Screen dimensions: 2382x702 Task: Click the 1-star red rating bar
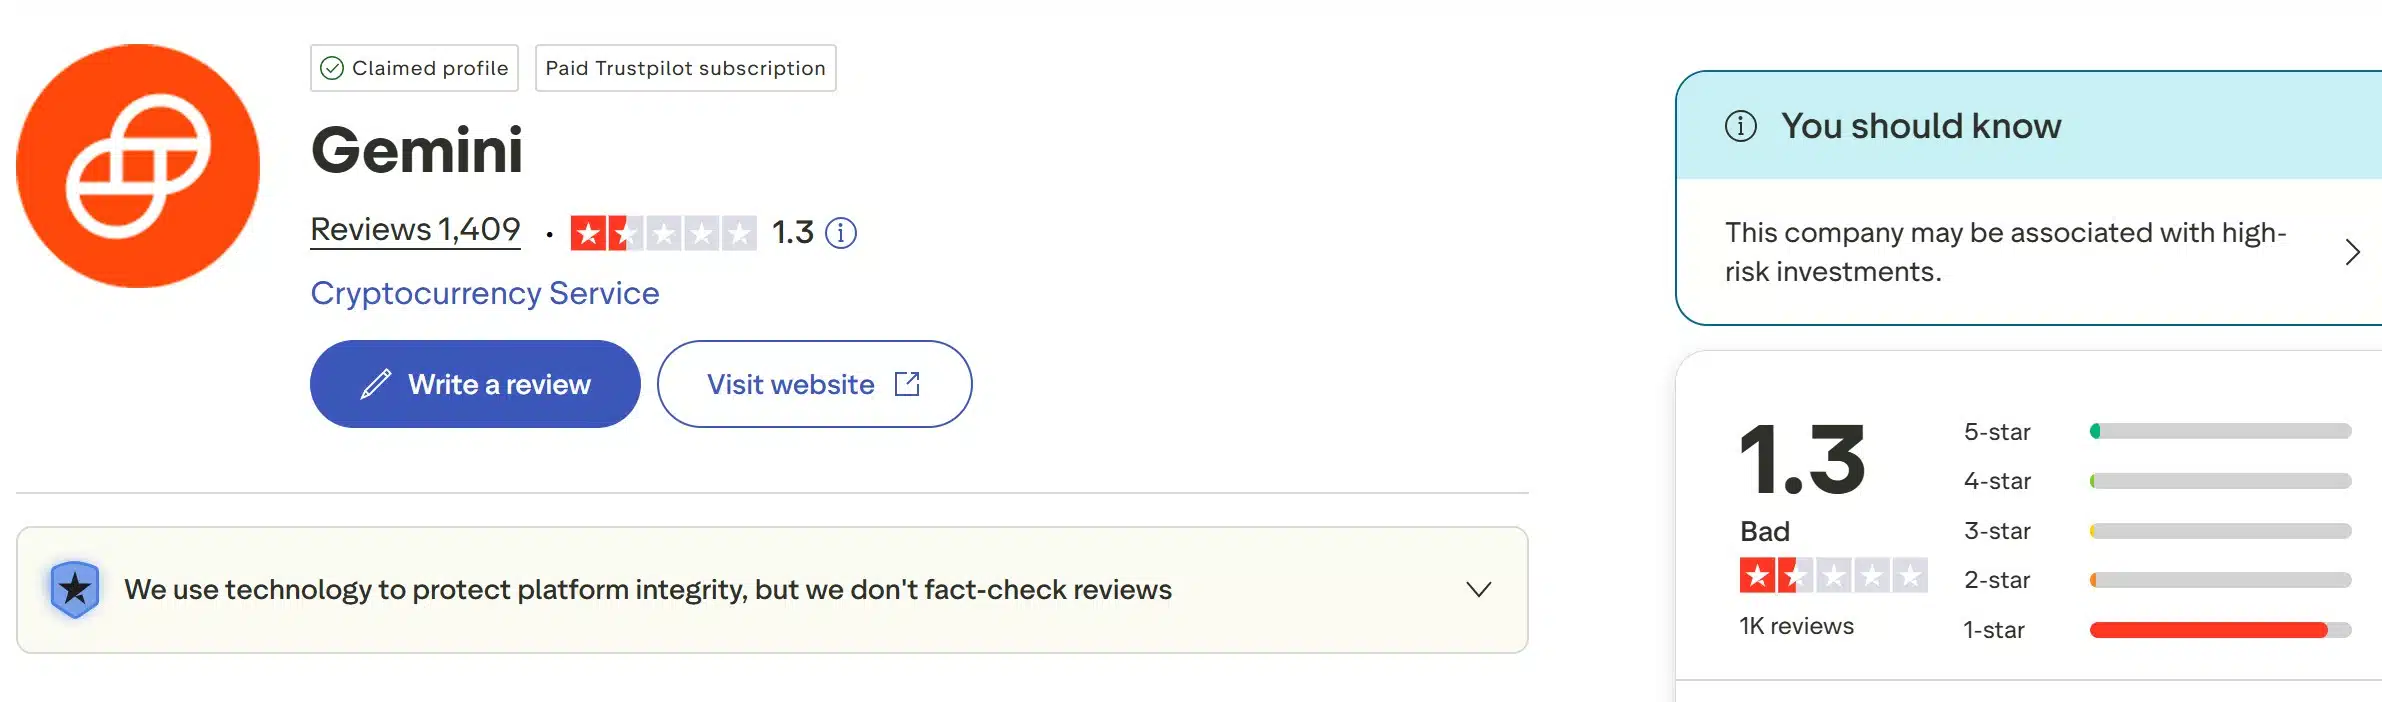2220,629
